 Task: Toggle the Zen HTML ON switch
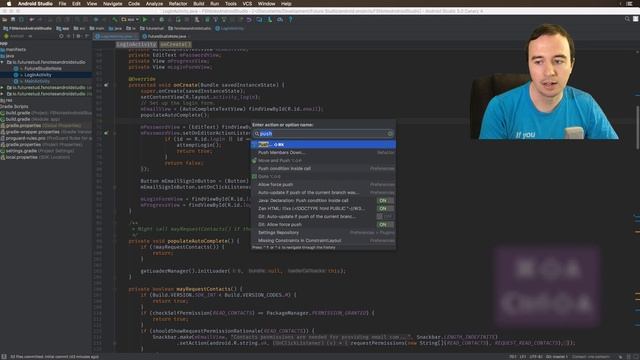[385, 209]
